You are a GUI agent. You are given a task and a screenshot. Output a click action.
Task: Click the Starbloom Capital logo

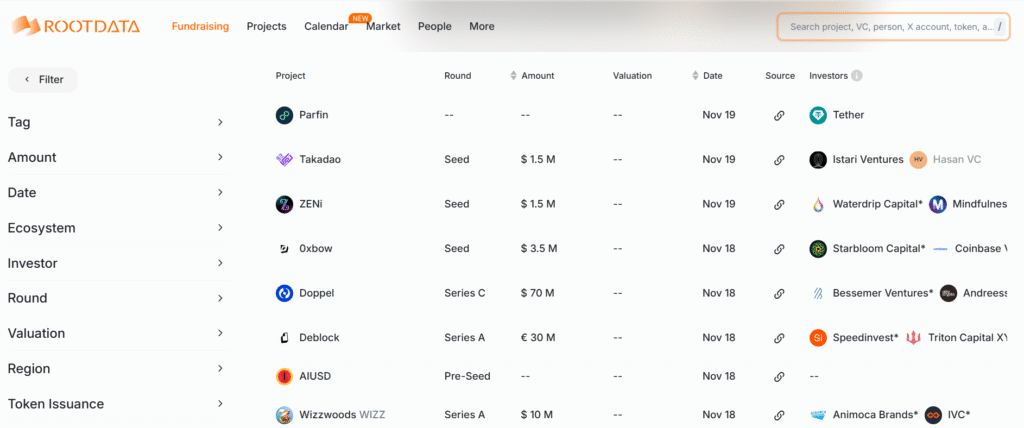tap(818, 248)
